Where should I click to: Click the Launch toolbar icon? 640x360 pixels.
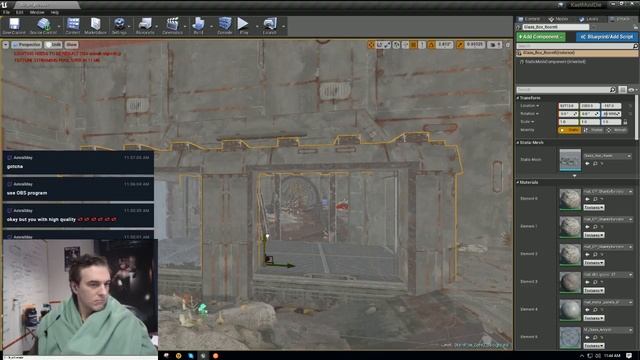tap(269, 26)
